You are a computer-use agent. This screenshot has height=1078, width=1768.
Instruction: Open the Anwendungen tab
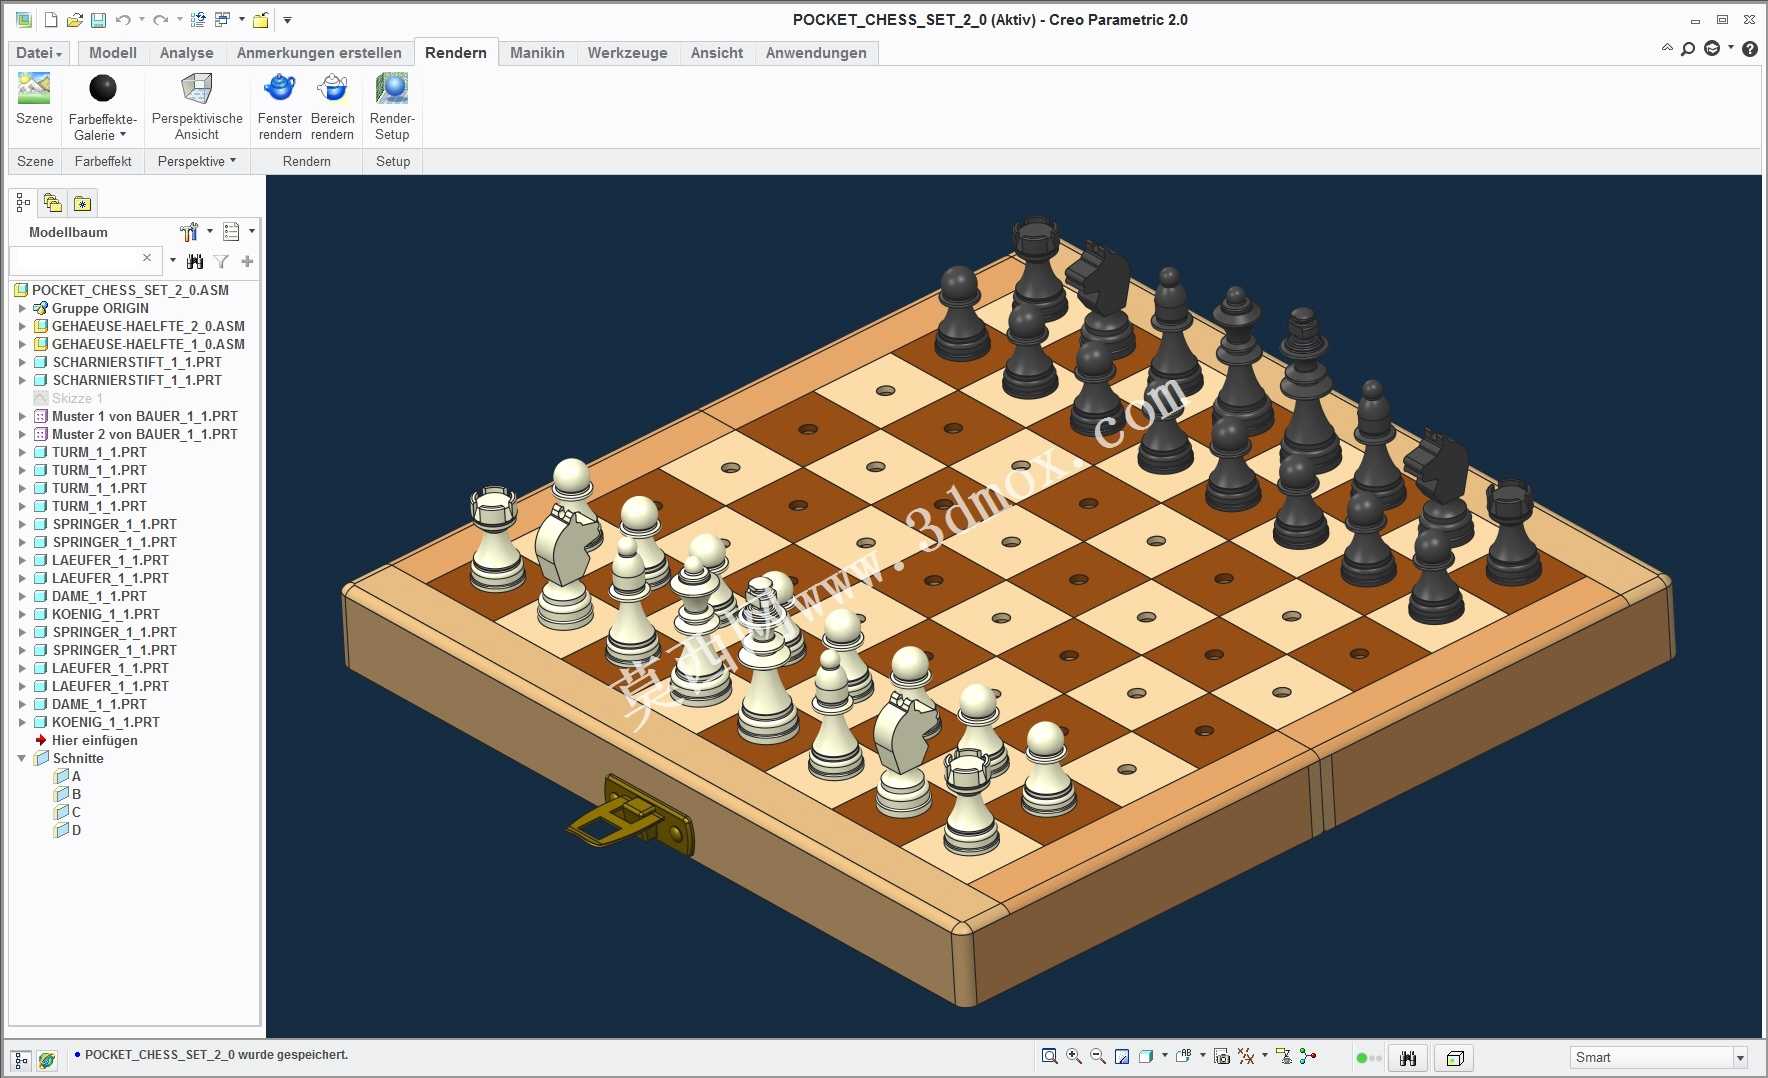coord(816,53)
